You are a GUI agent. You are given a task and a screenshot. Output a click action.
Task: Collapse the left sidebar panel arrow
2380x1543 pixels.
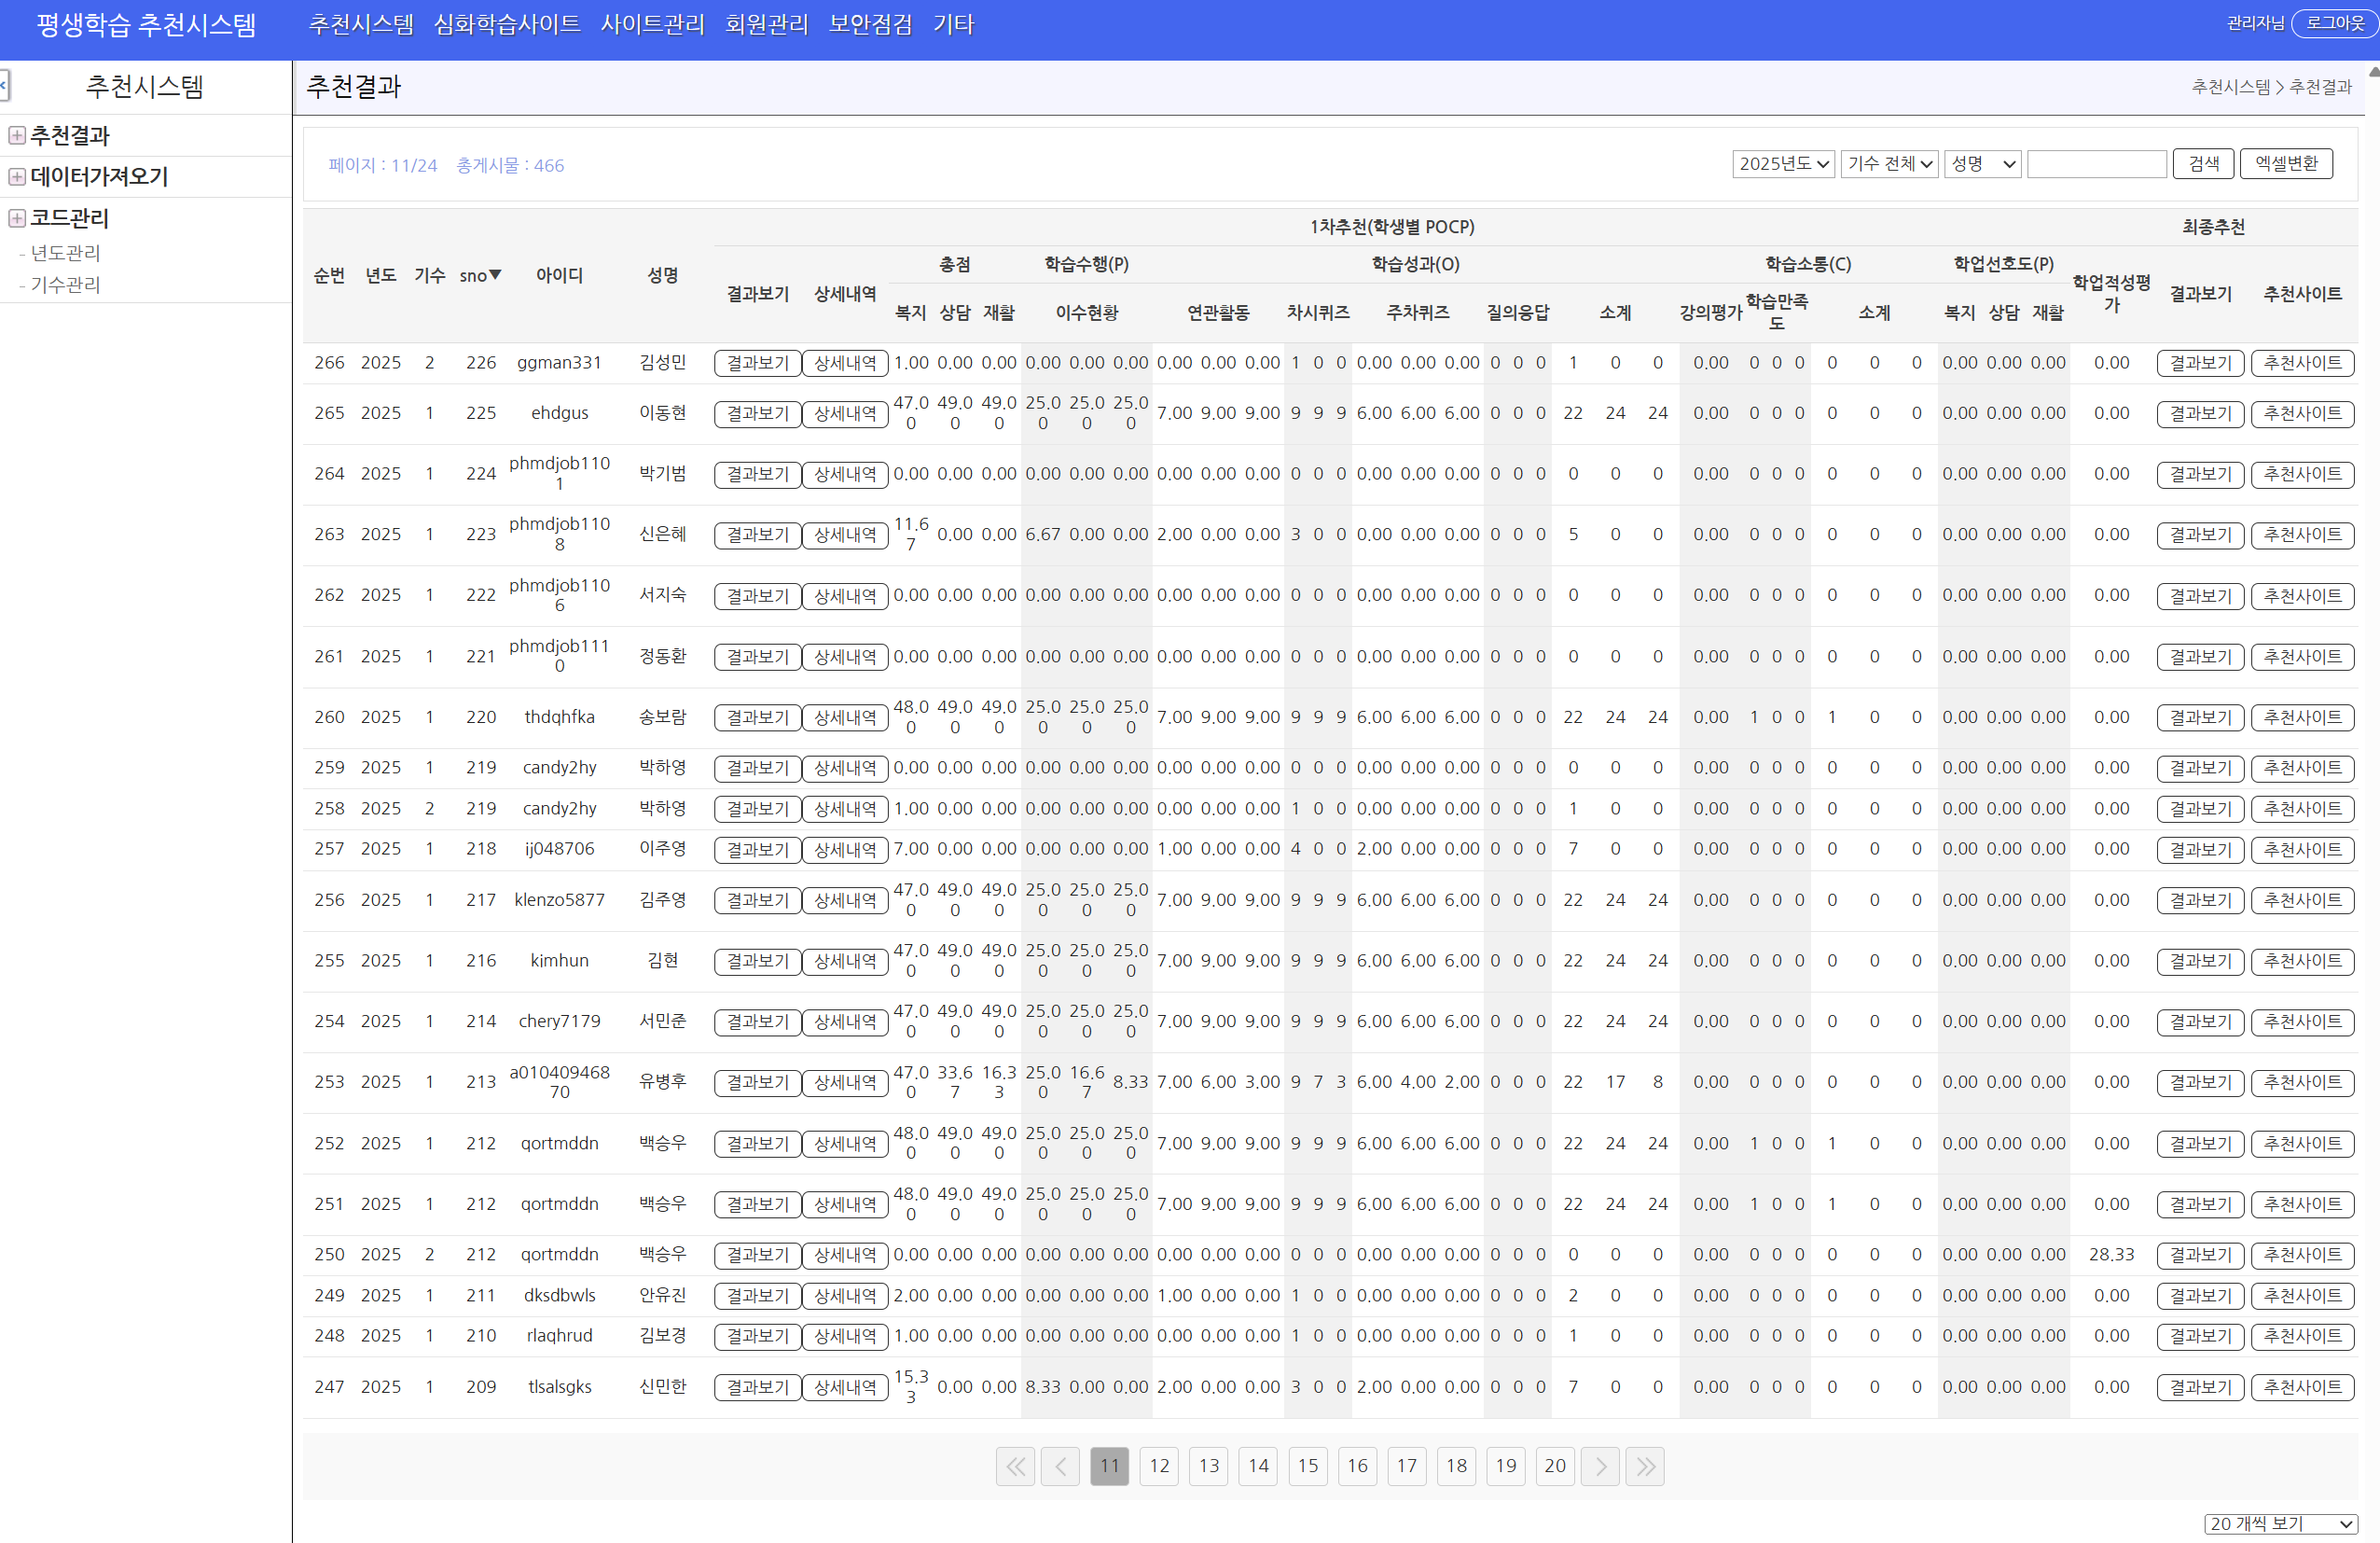tap(4, 86)
